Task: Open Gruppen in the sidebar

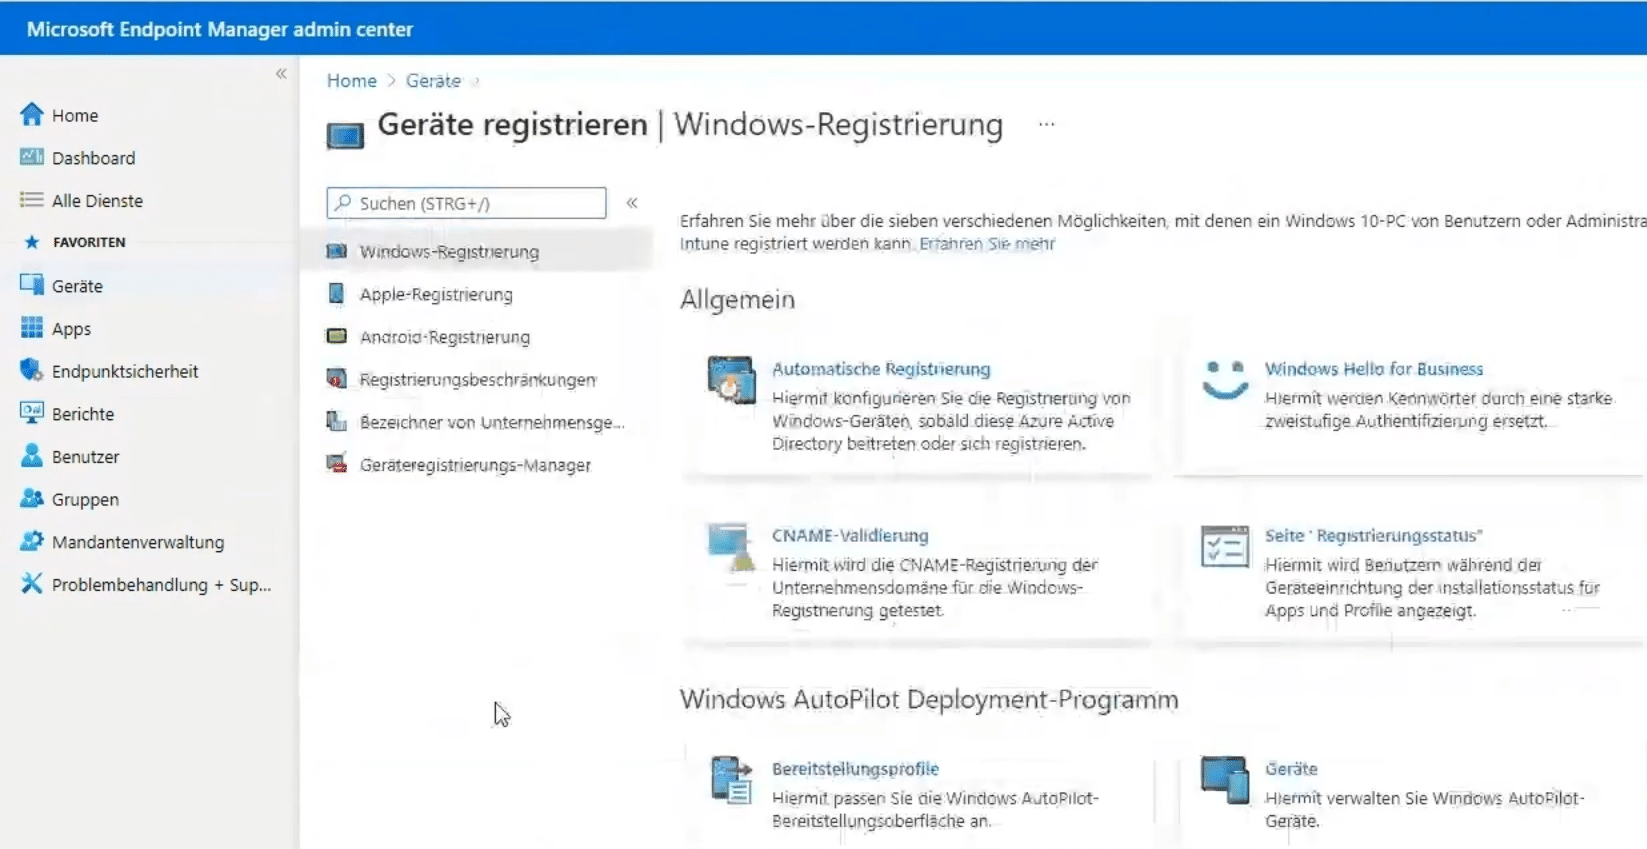Action: (85, 500)
